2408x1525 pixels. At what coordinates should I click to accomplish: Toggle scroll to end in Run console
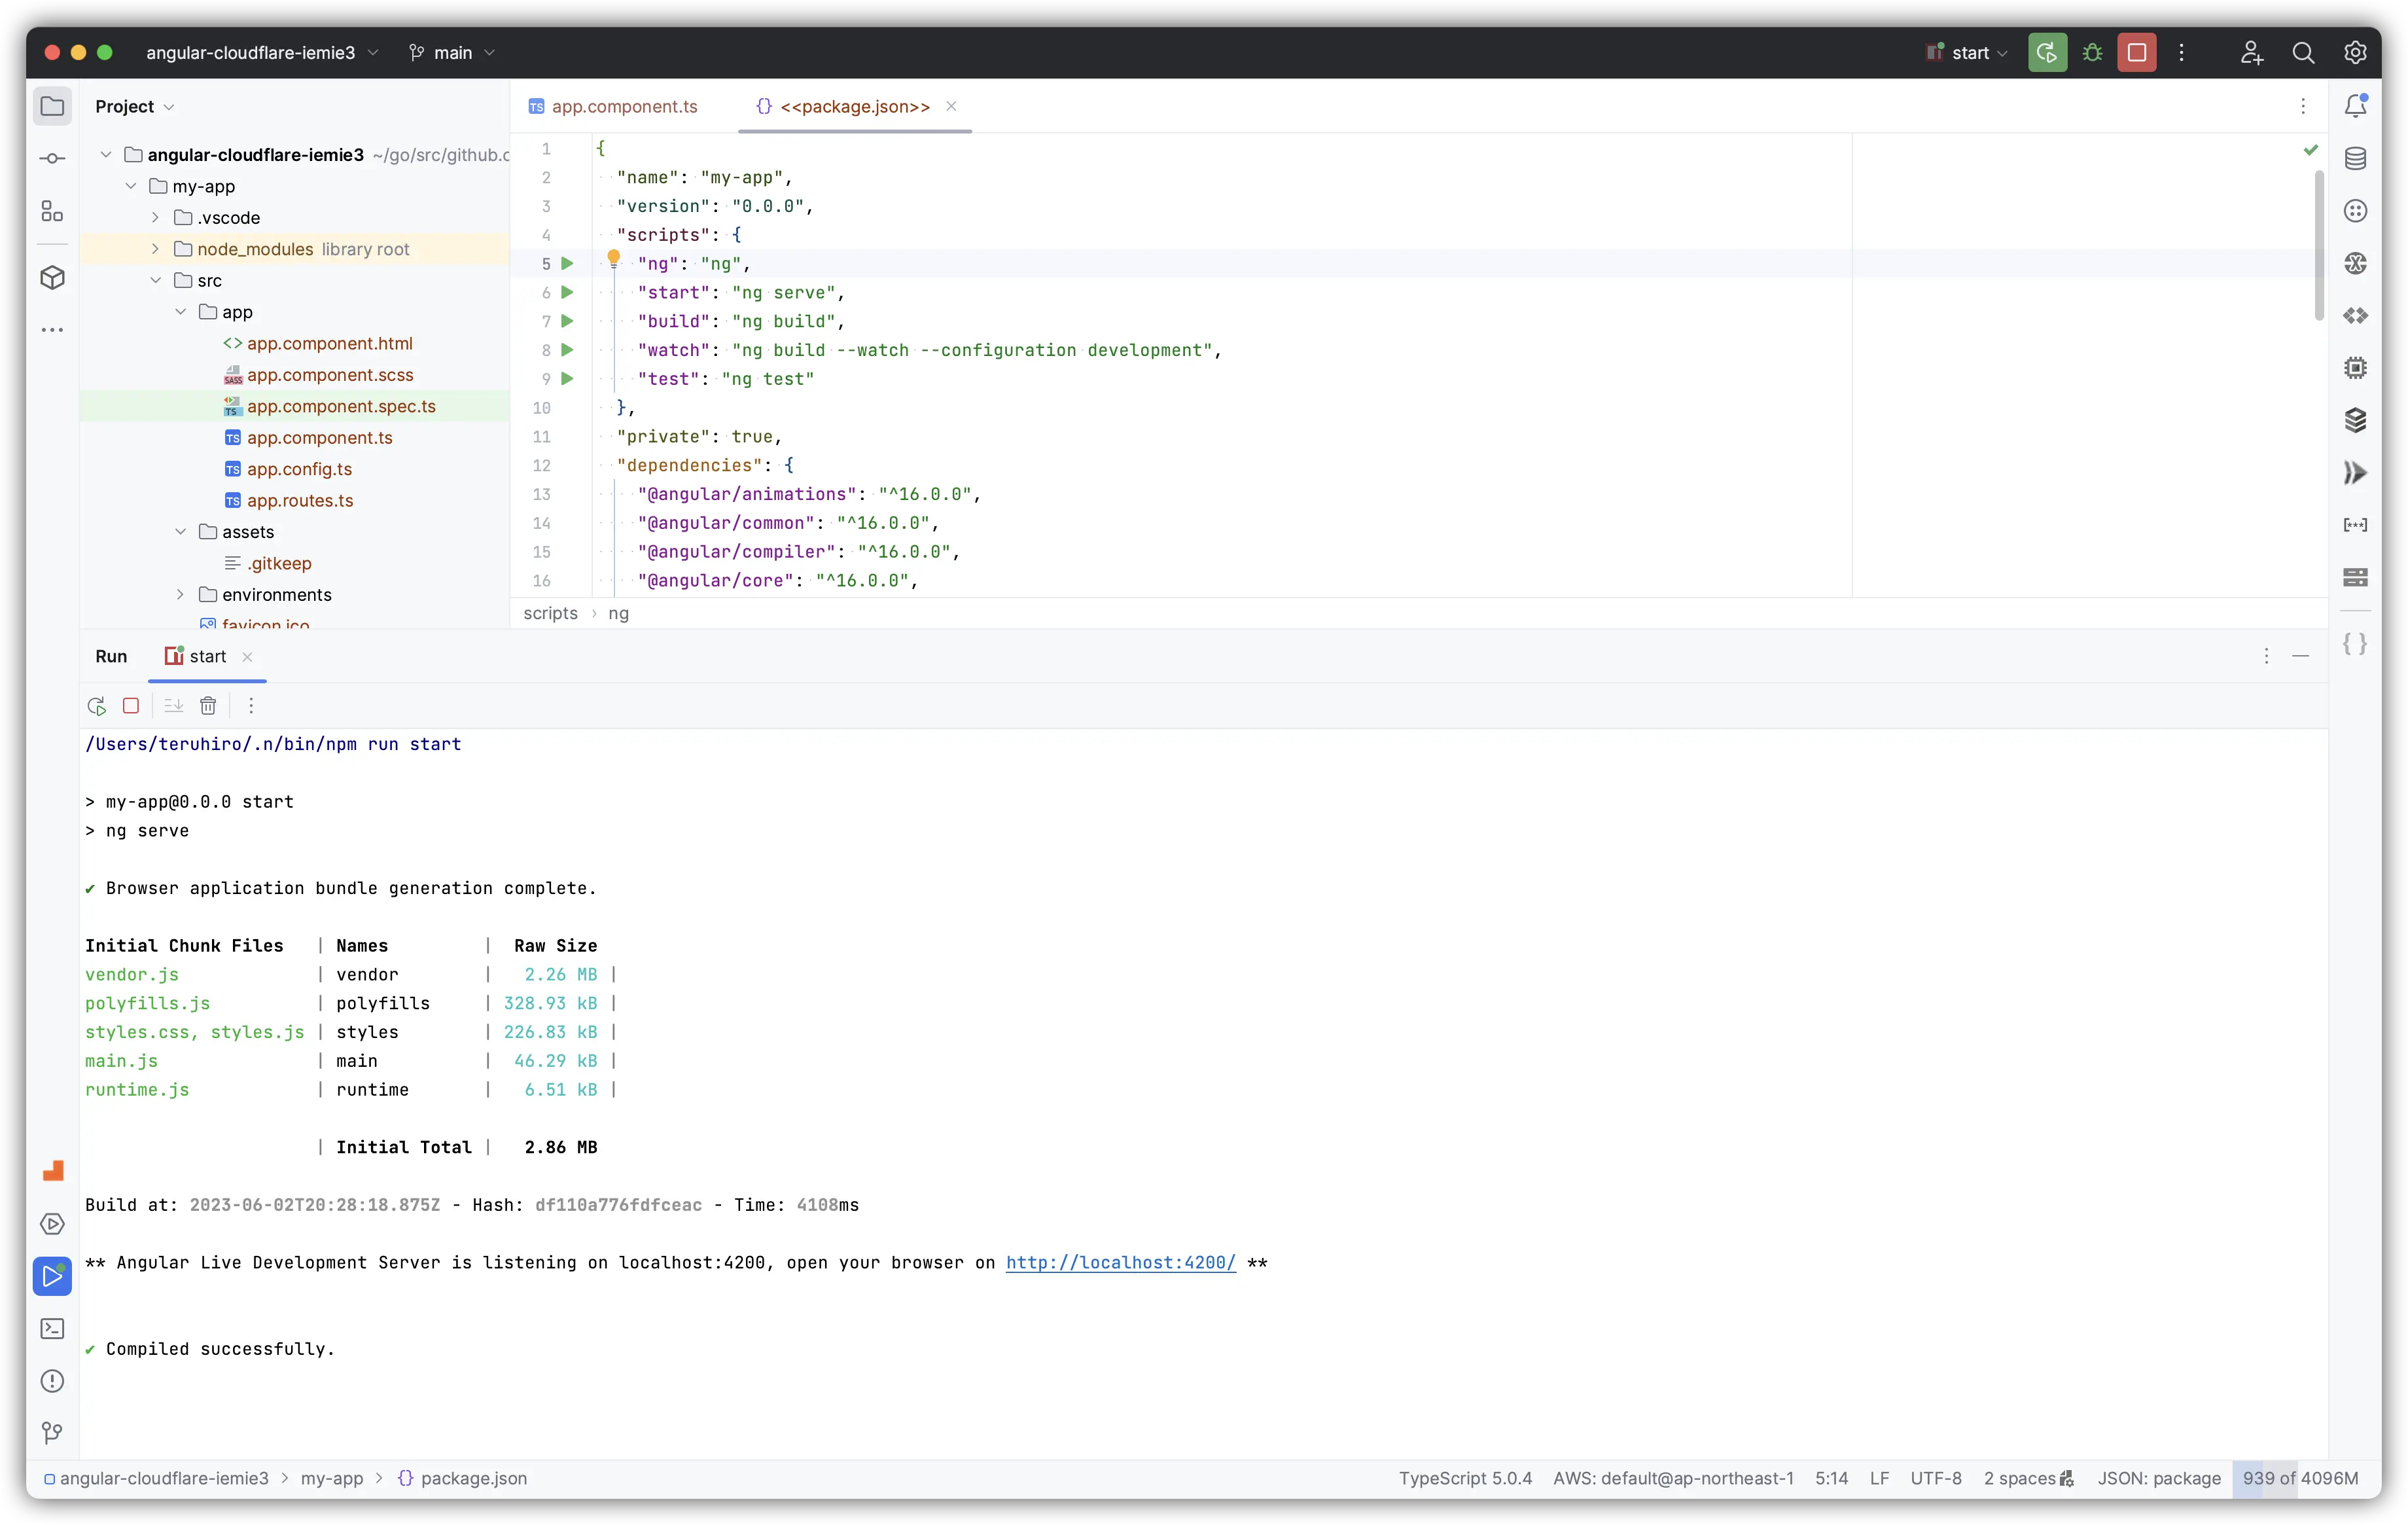tap(173, 706)
